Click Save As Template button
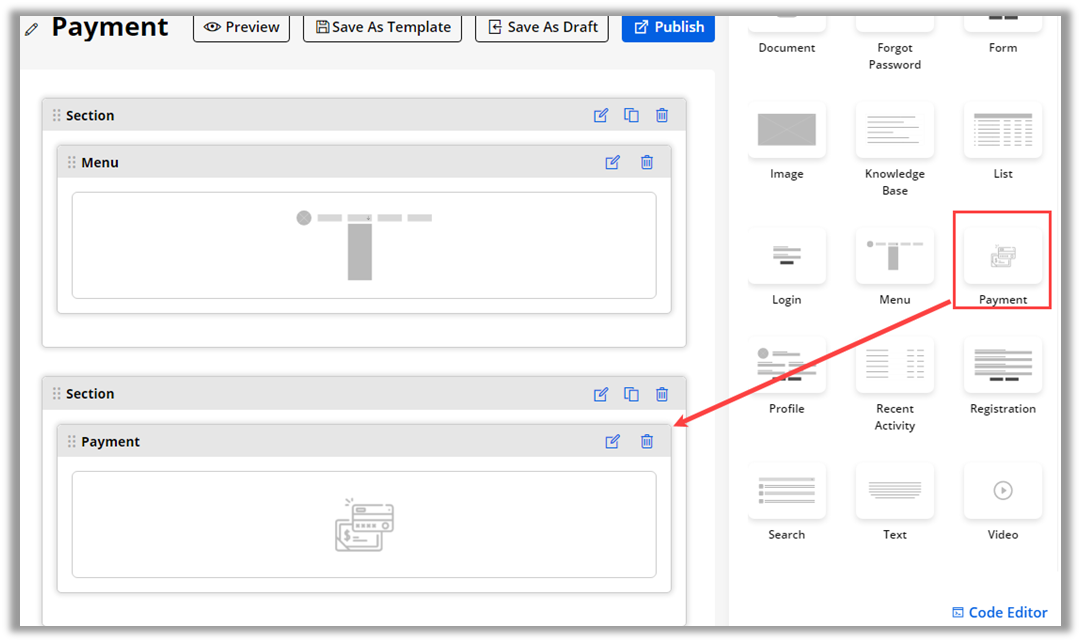Image resolution: width=1081 pixels, height=642 pixels. pos(382,27)
